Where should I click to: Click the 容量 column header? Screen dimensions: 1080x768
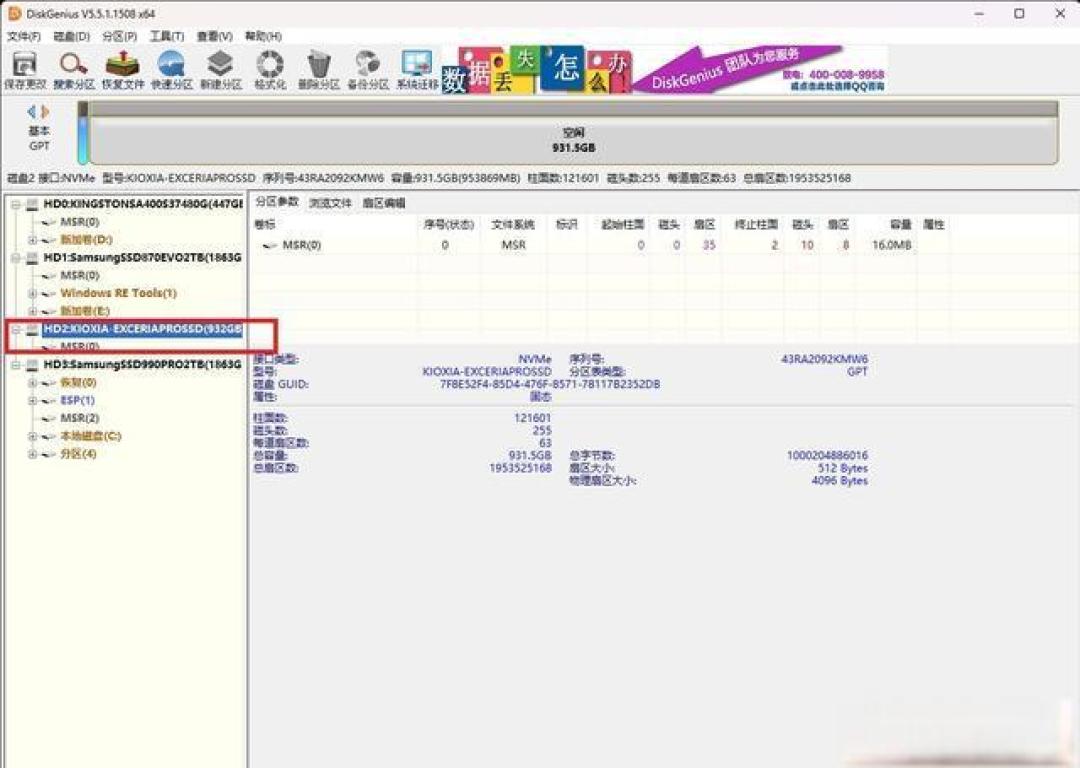901,225
